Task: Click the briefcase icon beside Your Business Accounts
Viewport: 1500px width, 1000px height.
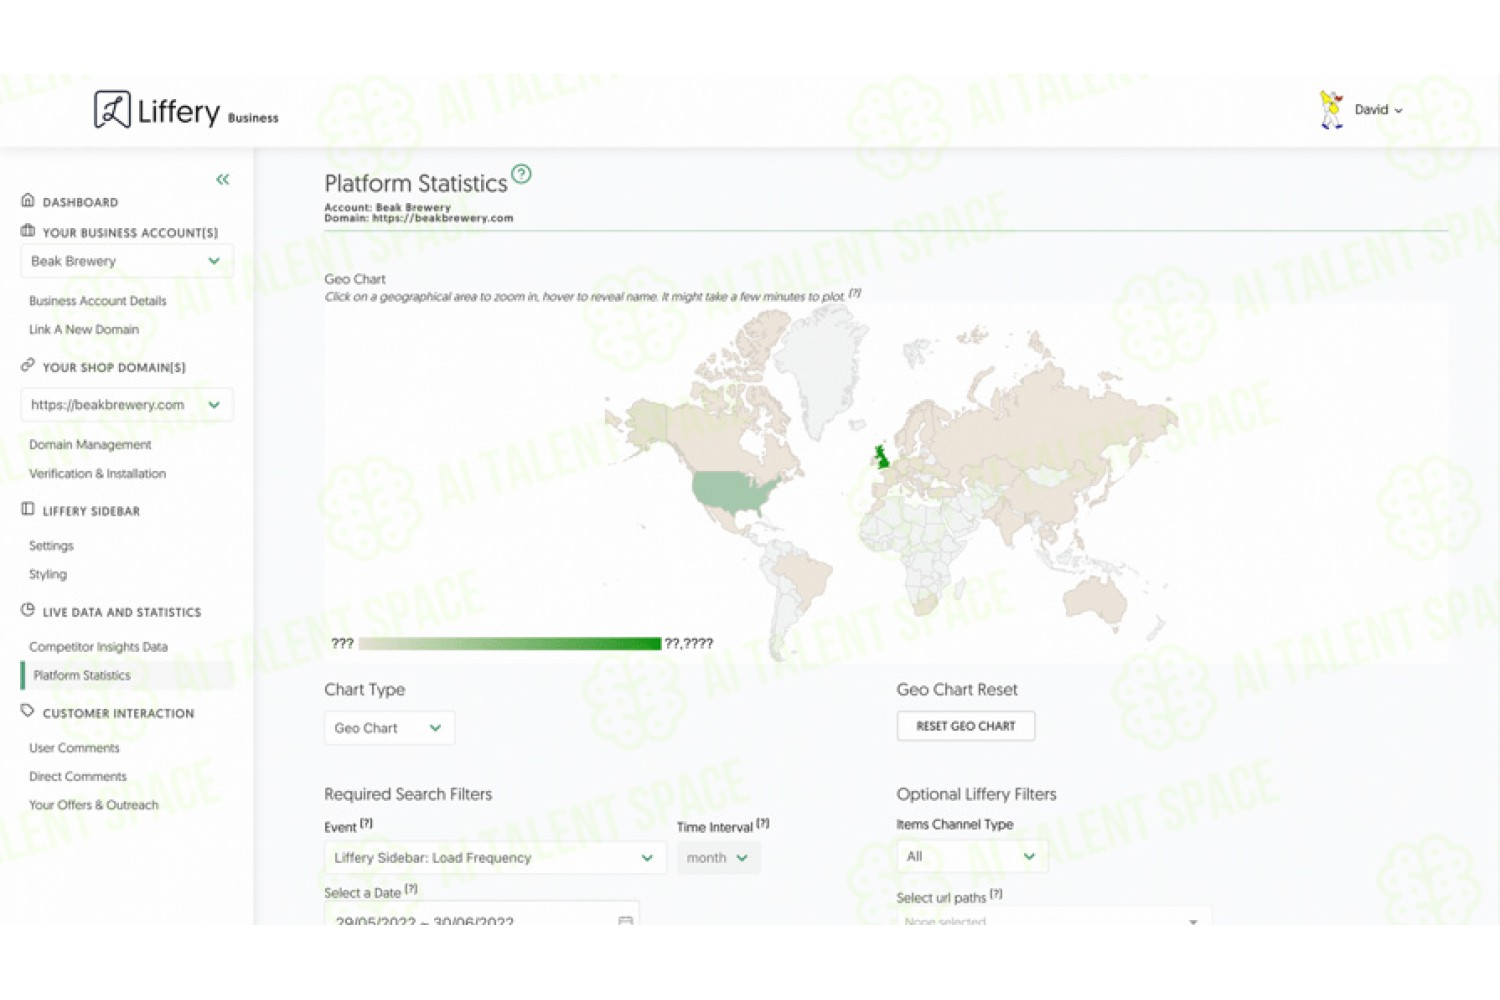Action: [x=28, y=231]
